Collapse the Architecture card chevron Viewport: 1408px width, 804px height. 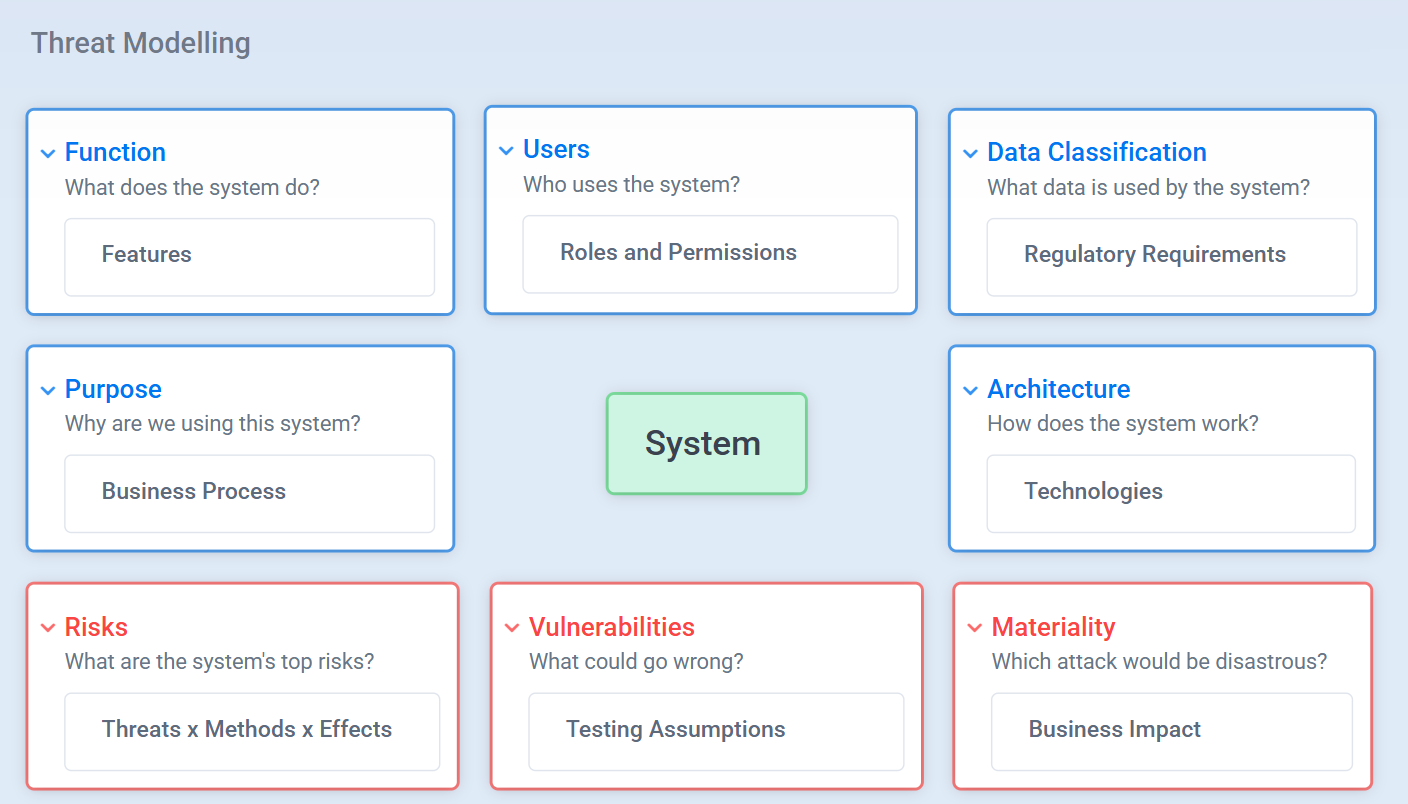[970, 390]
